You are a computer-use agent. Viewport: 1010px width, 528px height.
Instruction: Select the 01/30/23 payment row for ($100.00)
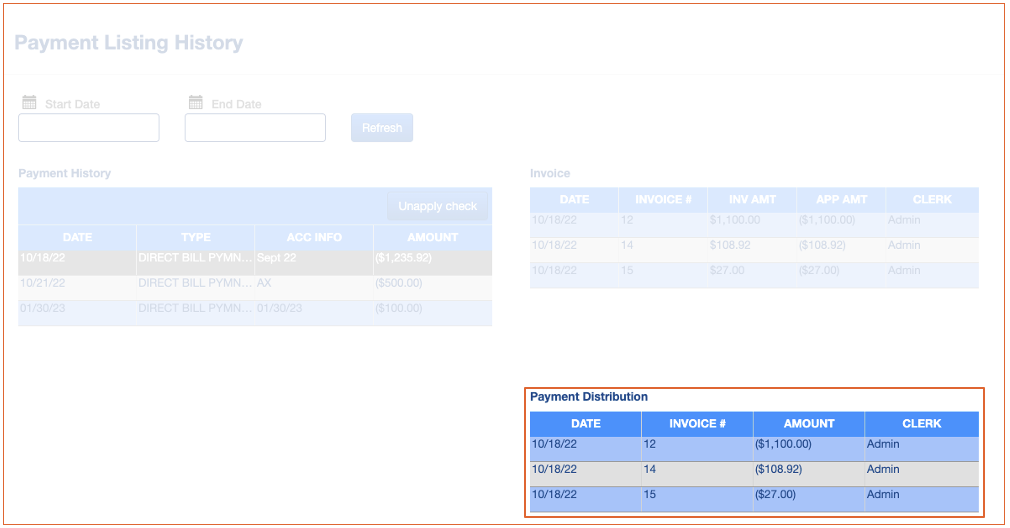pos(254,308)
